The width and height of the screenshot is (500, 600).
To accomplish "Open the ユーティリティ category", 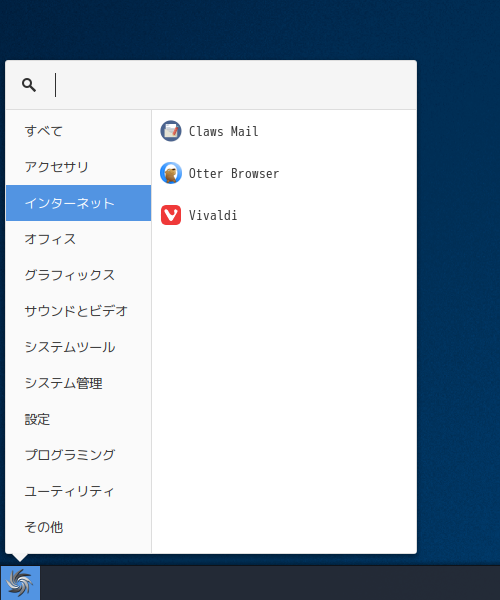I will point(78,491).
